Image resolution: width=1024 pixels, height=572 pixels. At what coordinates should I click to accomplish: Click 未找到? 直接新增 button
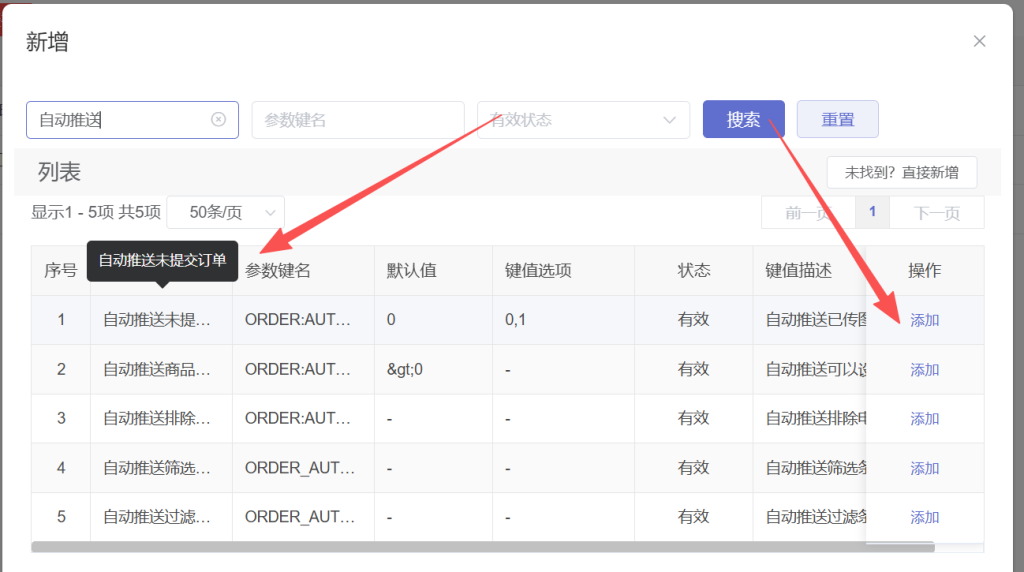coord(901,172)
